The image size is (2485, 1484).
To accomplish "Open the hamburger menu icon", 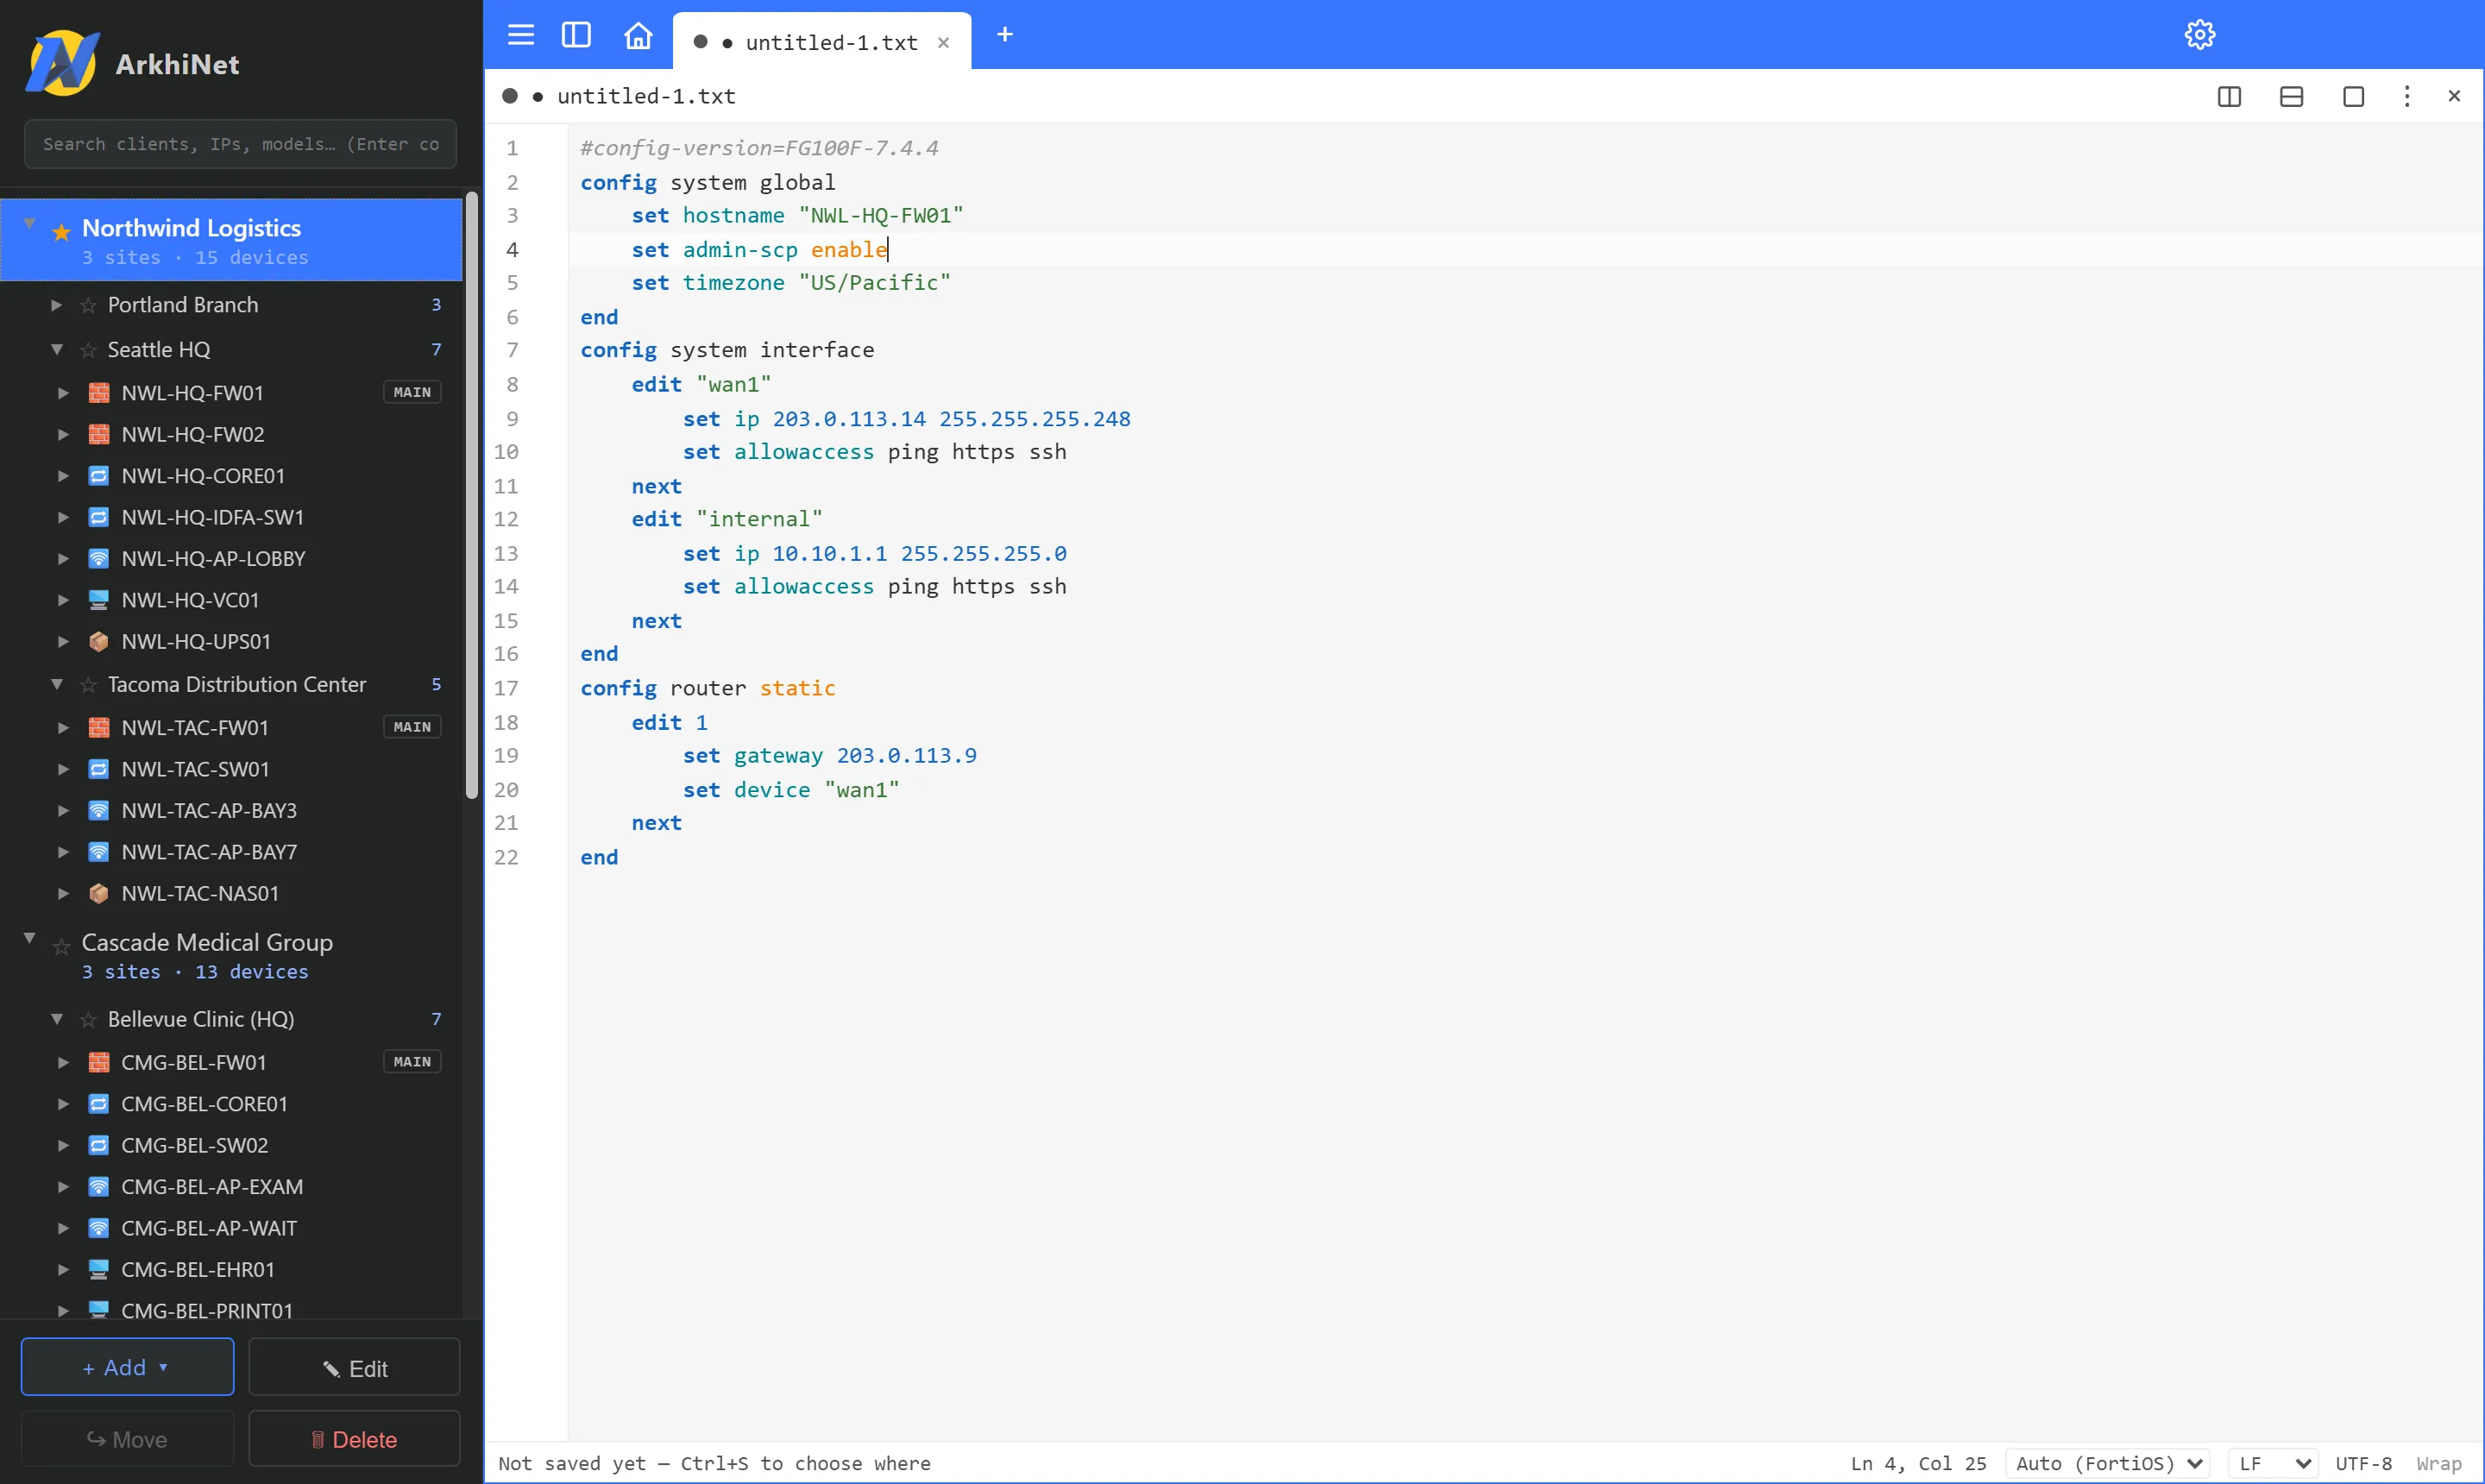I will (520, 35).
